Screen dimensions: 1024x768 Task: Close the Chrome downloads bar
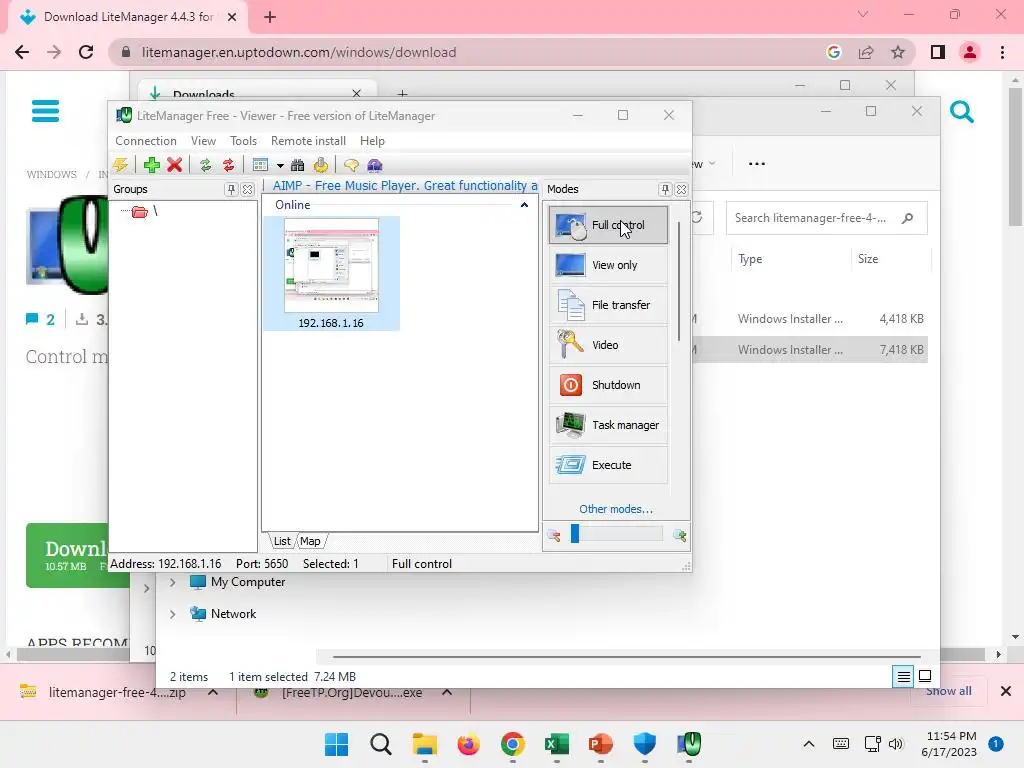click(1006, 691)
